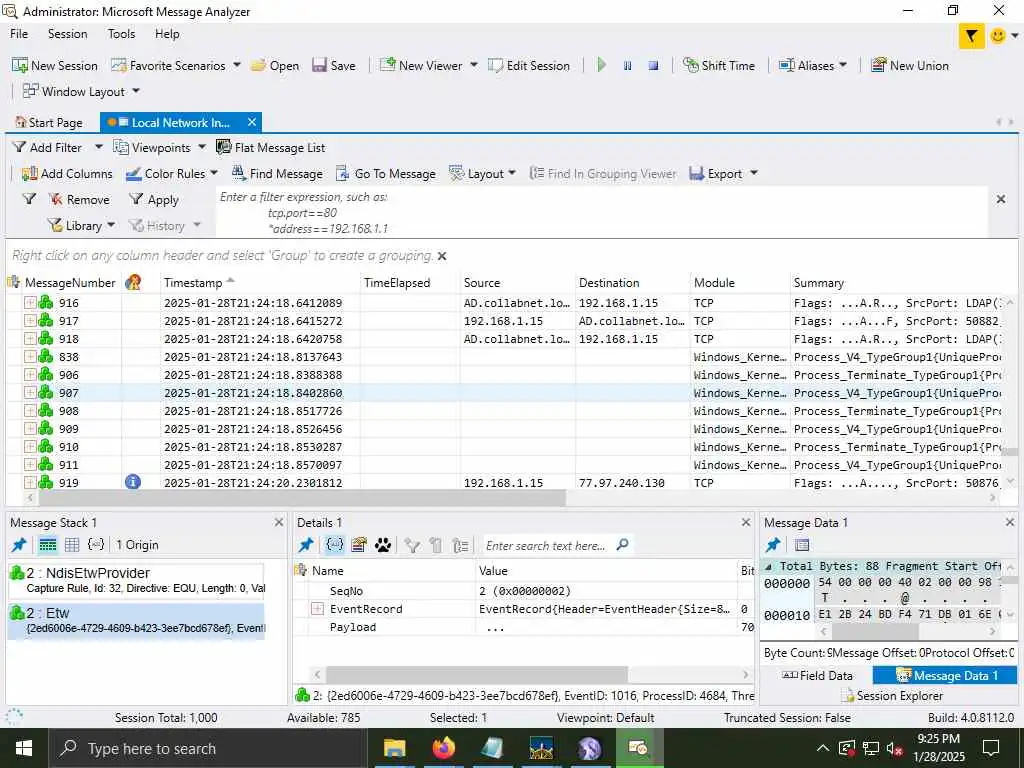Viewport: 1024px width, 768px height.
Task: Expand message row 907
Action: coord(30,392)
